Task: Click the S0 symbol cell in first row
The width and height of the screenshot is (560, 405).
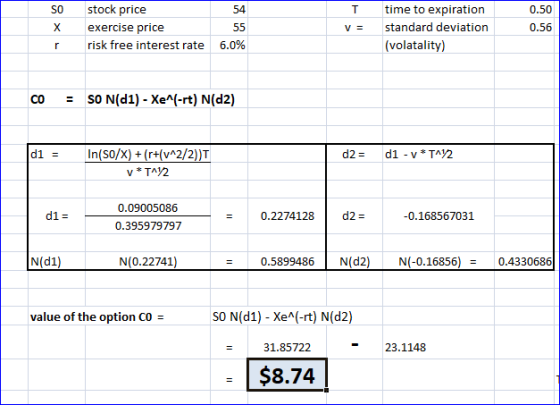Action: pos(57,10)
